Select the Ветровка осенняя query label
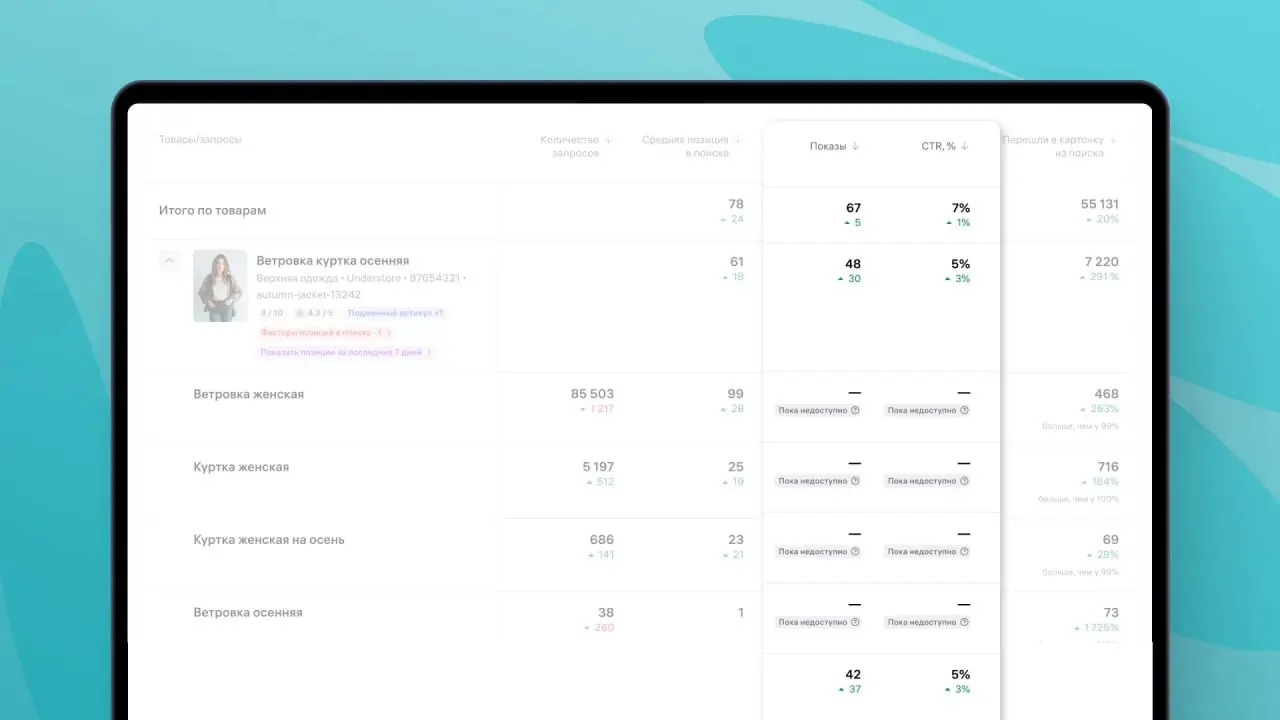The height and width of the screenshot is (720, 1280). (x=248, y=612)
